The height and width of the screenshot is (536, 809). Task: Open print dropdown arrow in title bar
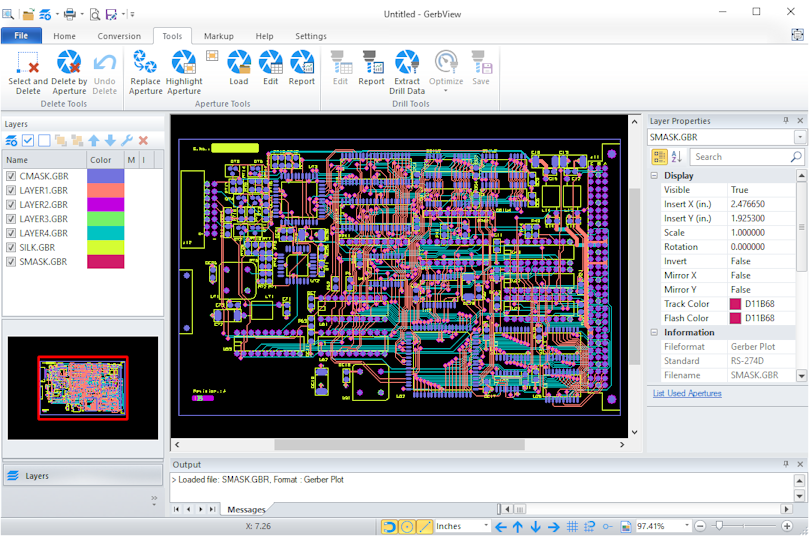[x=82, y=14]
